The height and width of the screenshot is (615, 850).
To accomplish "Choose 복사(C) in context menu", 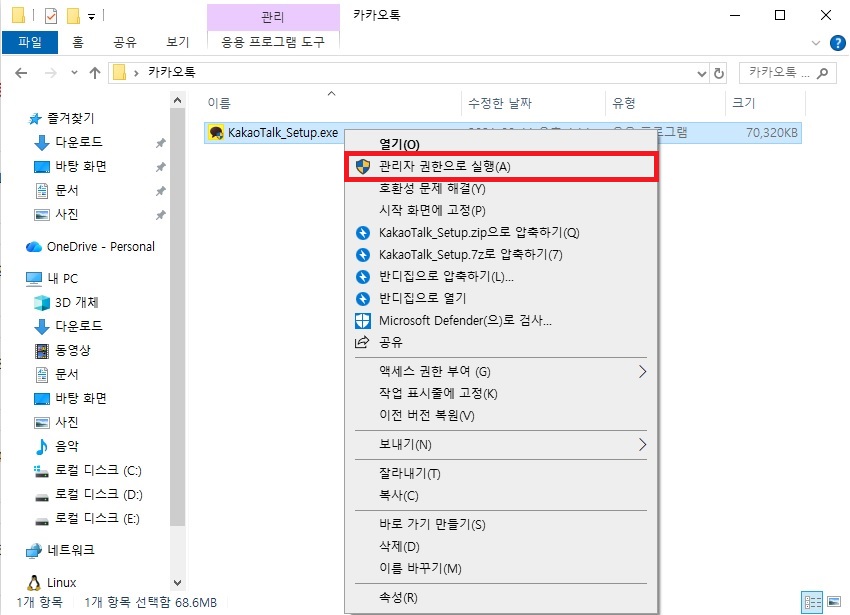I will pos(501,496).
